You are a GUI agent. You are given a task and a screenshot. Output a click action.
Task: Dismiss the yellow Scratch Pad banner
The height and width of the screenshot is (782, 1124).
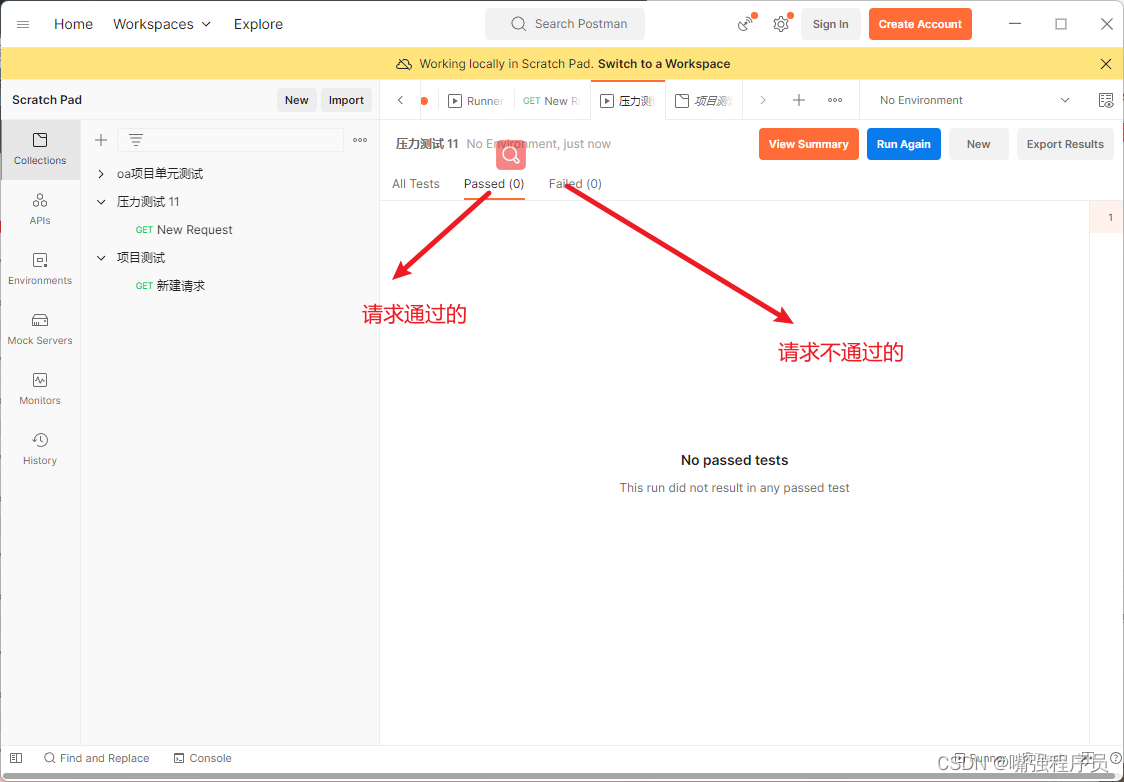tap(1105, 64)
